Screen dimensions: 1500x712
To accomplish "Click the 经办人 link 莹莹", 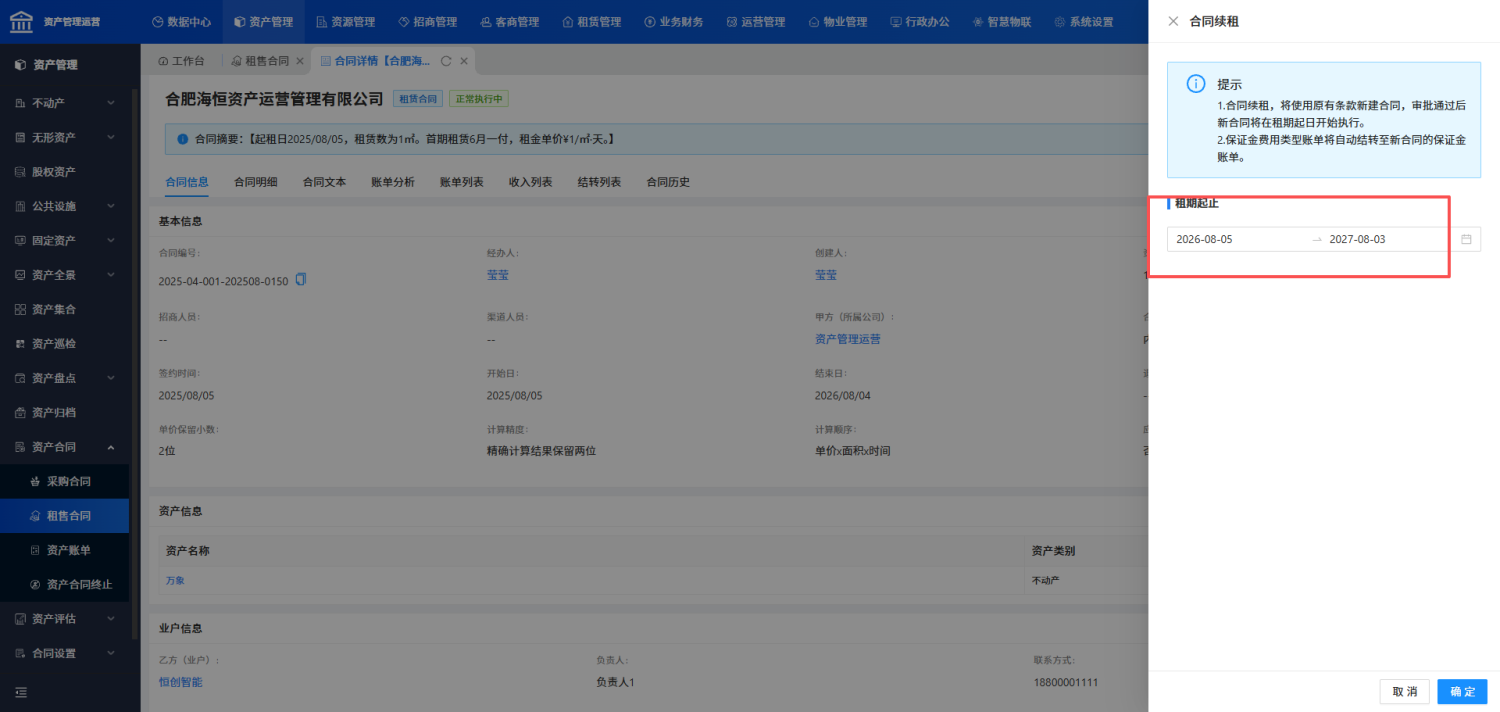I will tap(498, 275).
